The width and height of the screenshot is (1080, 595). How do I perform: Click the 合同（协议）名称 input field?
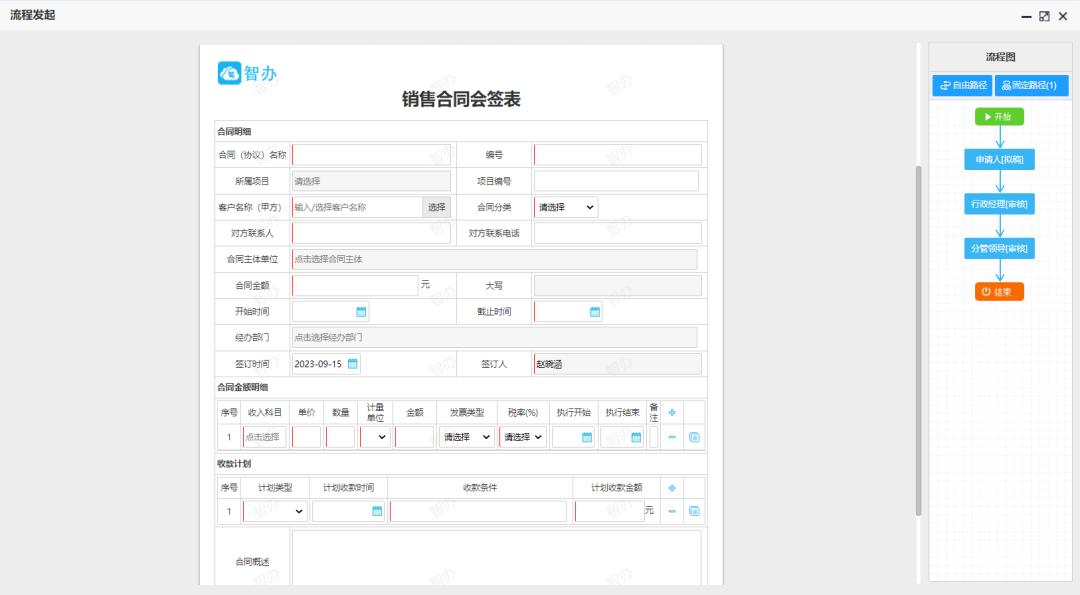click(370, 154)
